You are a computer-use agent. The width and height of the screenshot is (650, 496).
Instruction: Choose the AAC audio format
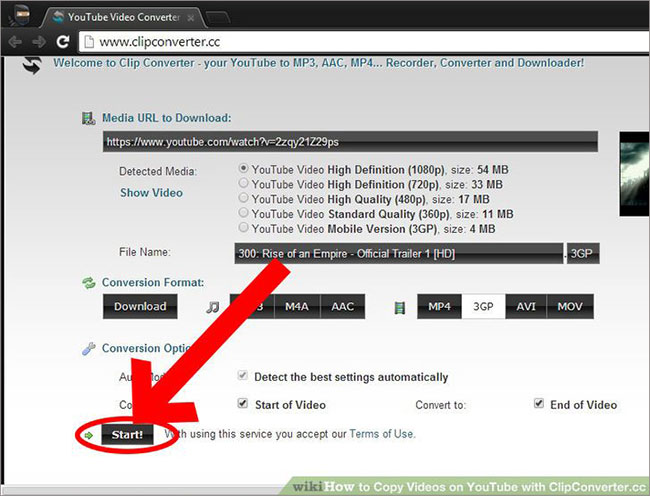click(342, 306)
